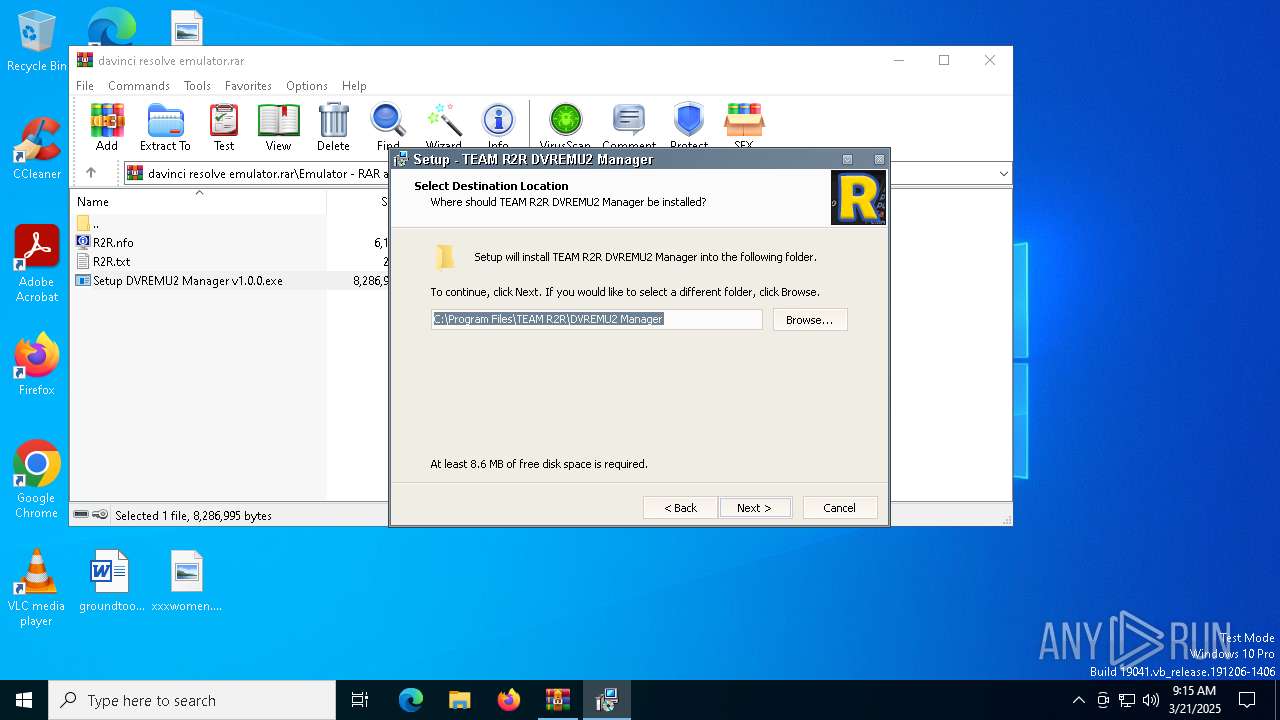
Task: Cancel the DVREMU2 Manager setup
Action: pos(839,508)
